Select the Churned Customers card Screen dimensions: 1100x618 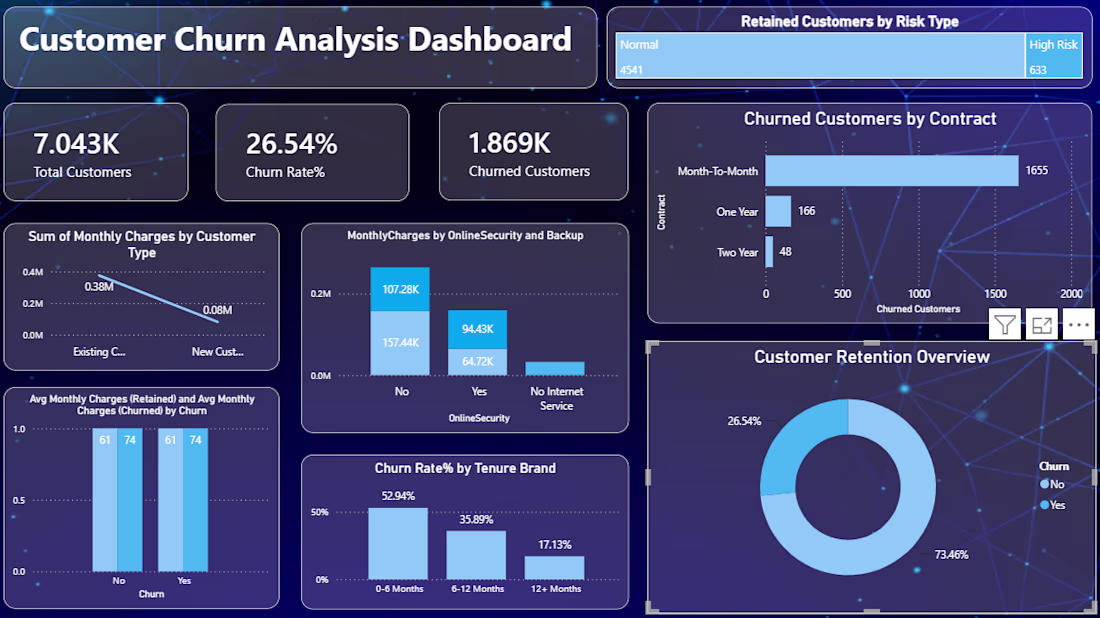(x=533, y=152)
